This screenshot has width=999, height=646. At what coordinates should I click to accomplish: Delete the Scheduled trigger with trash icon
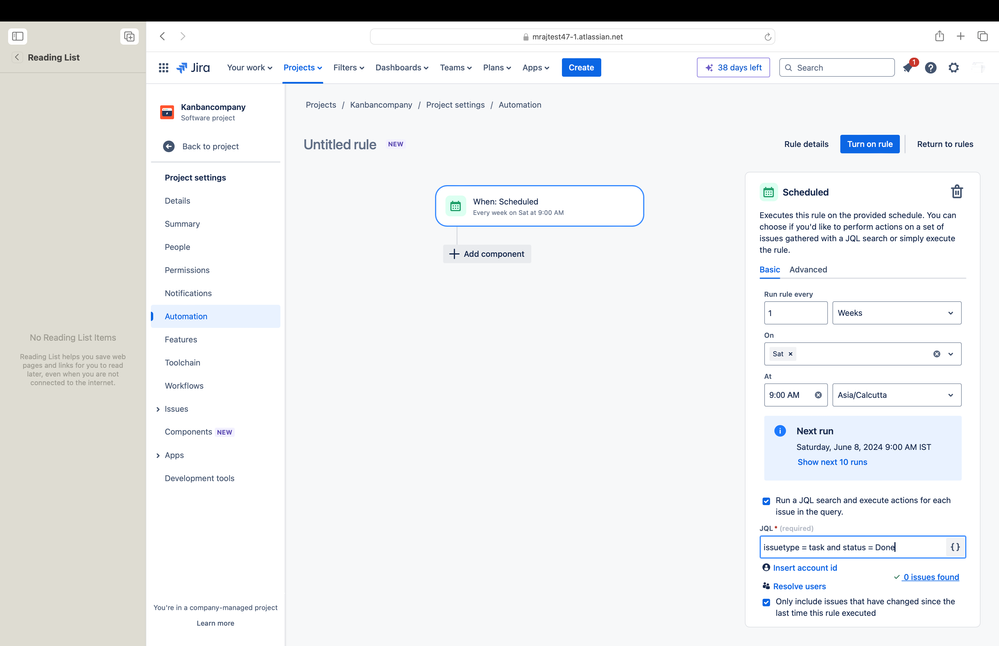pos(957,192)
